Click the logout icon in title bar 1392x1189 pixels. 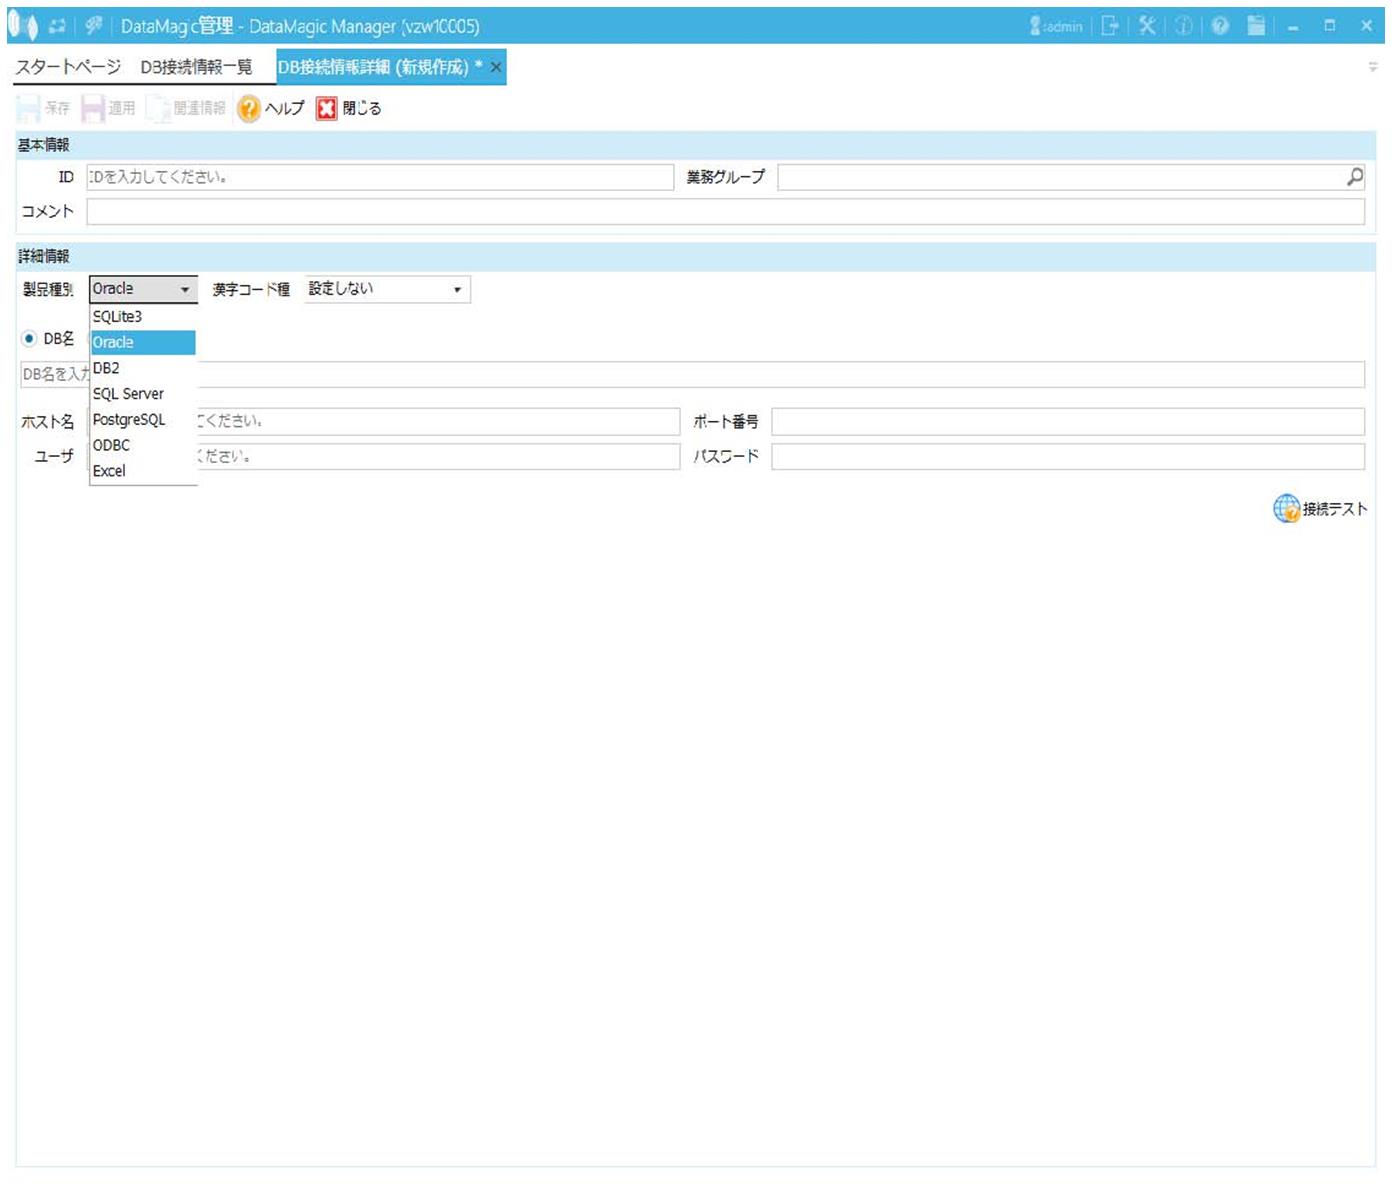click(1110, 26)
